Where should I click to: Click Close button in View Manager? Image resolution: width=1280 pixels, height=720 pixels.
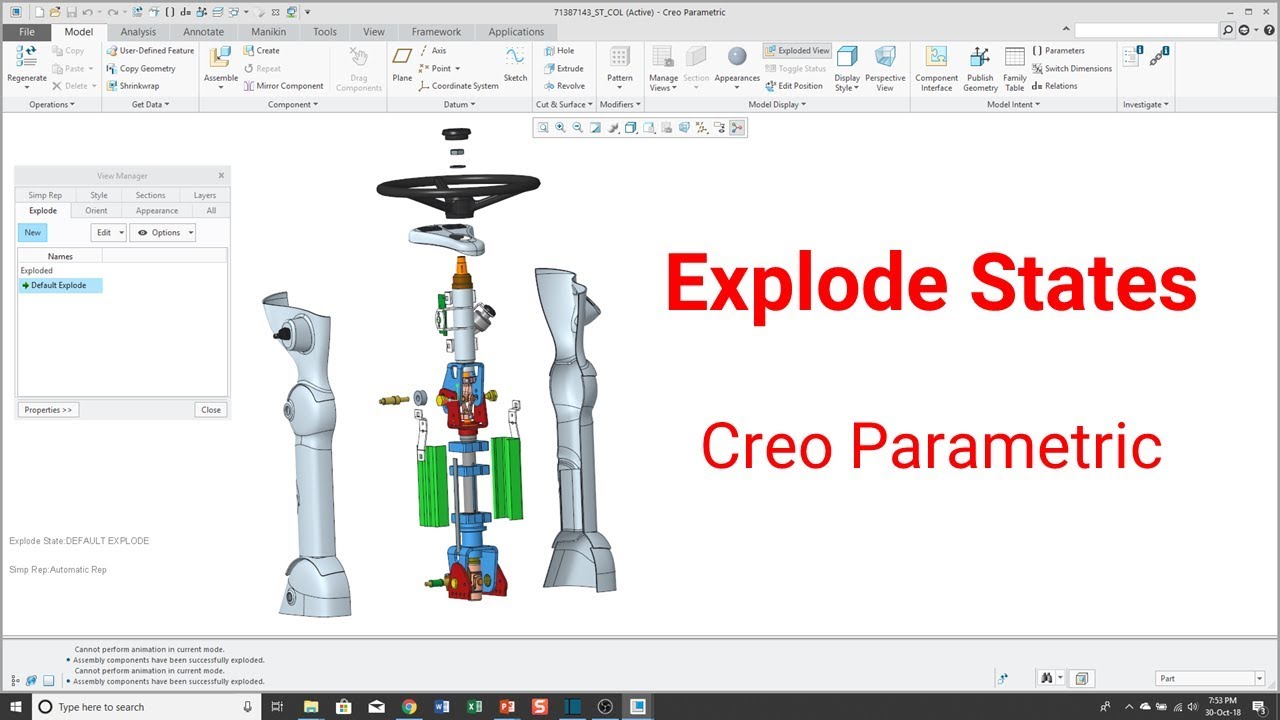[211, 410]
